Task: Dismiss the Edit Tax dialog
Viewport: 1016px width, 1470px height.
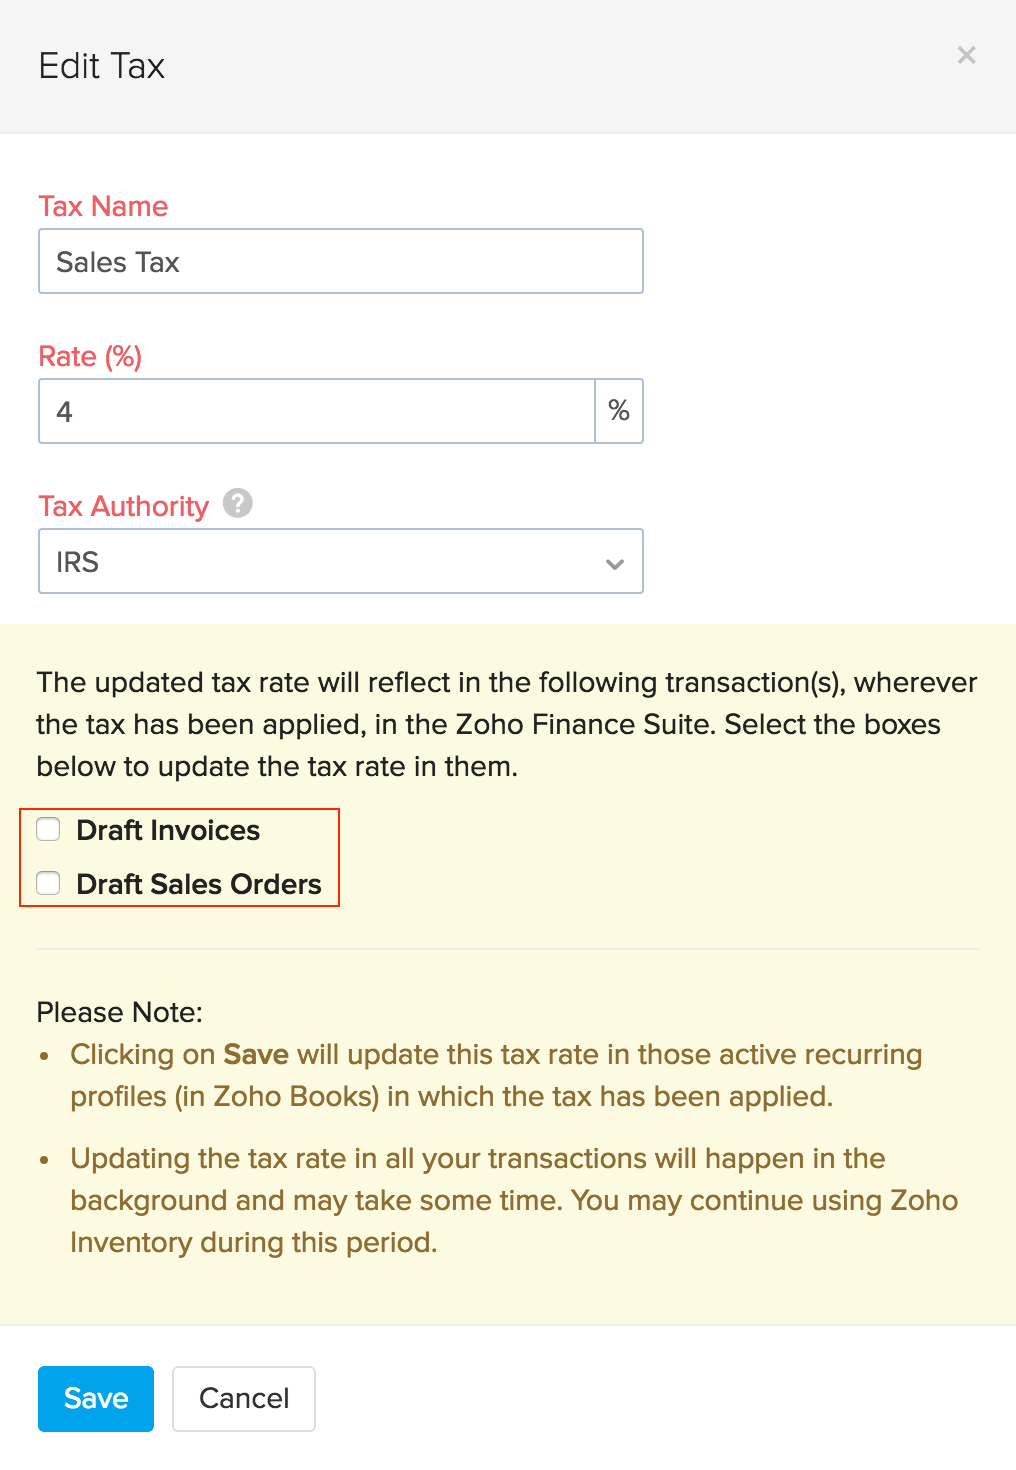Action: [x=966, y=55]
